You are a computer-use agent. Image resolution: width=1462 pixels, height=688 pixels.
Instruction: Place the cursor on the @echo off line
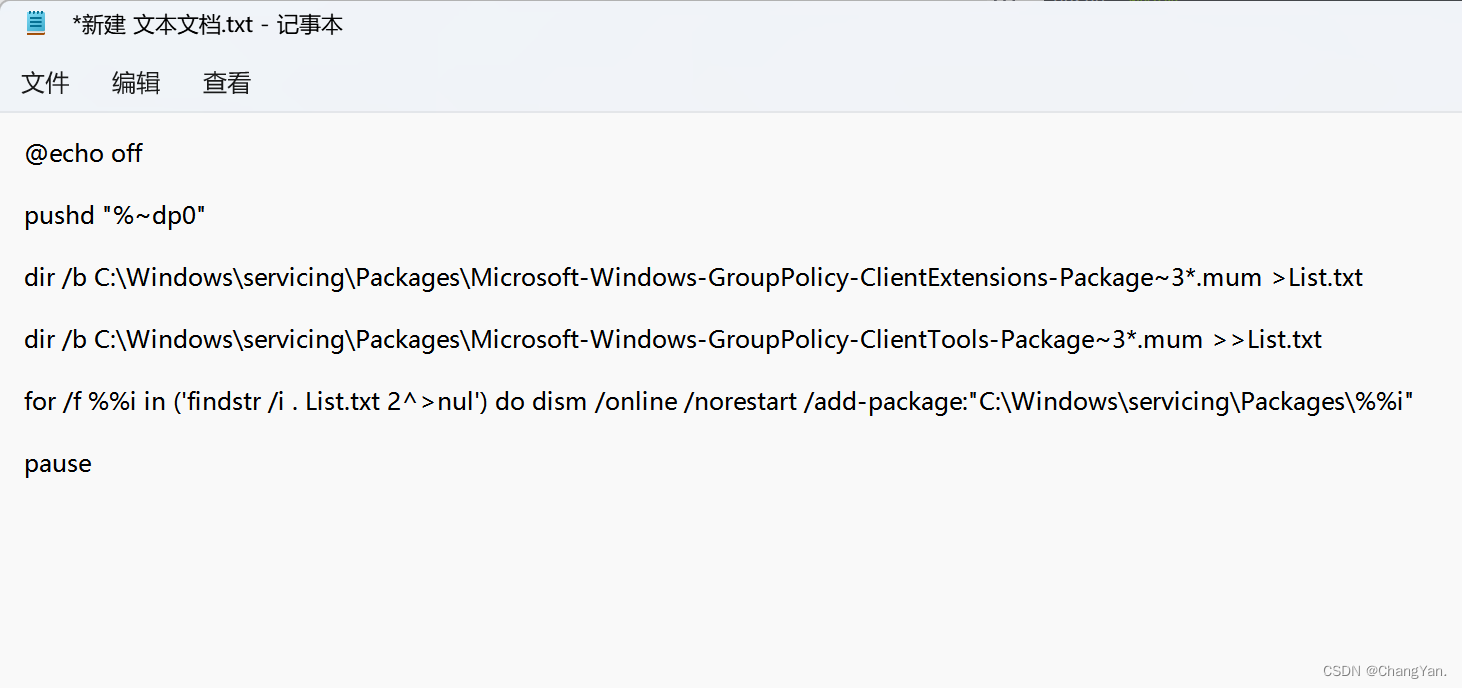83,153
